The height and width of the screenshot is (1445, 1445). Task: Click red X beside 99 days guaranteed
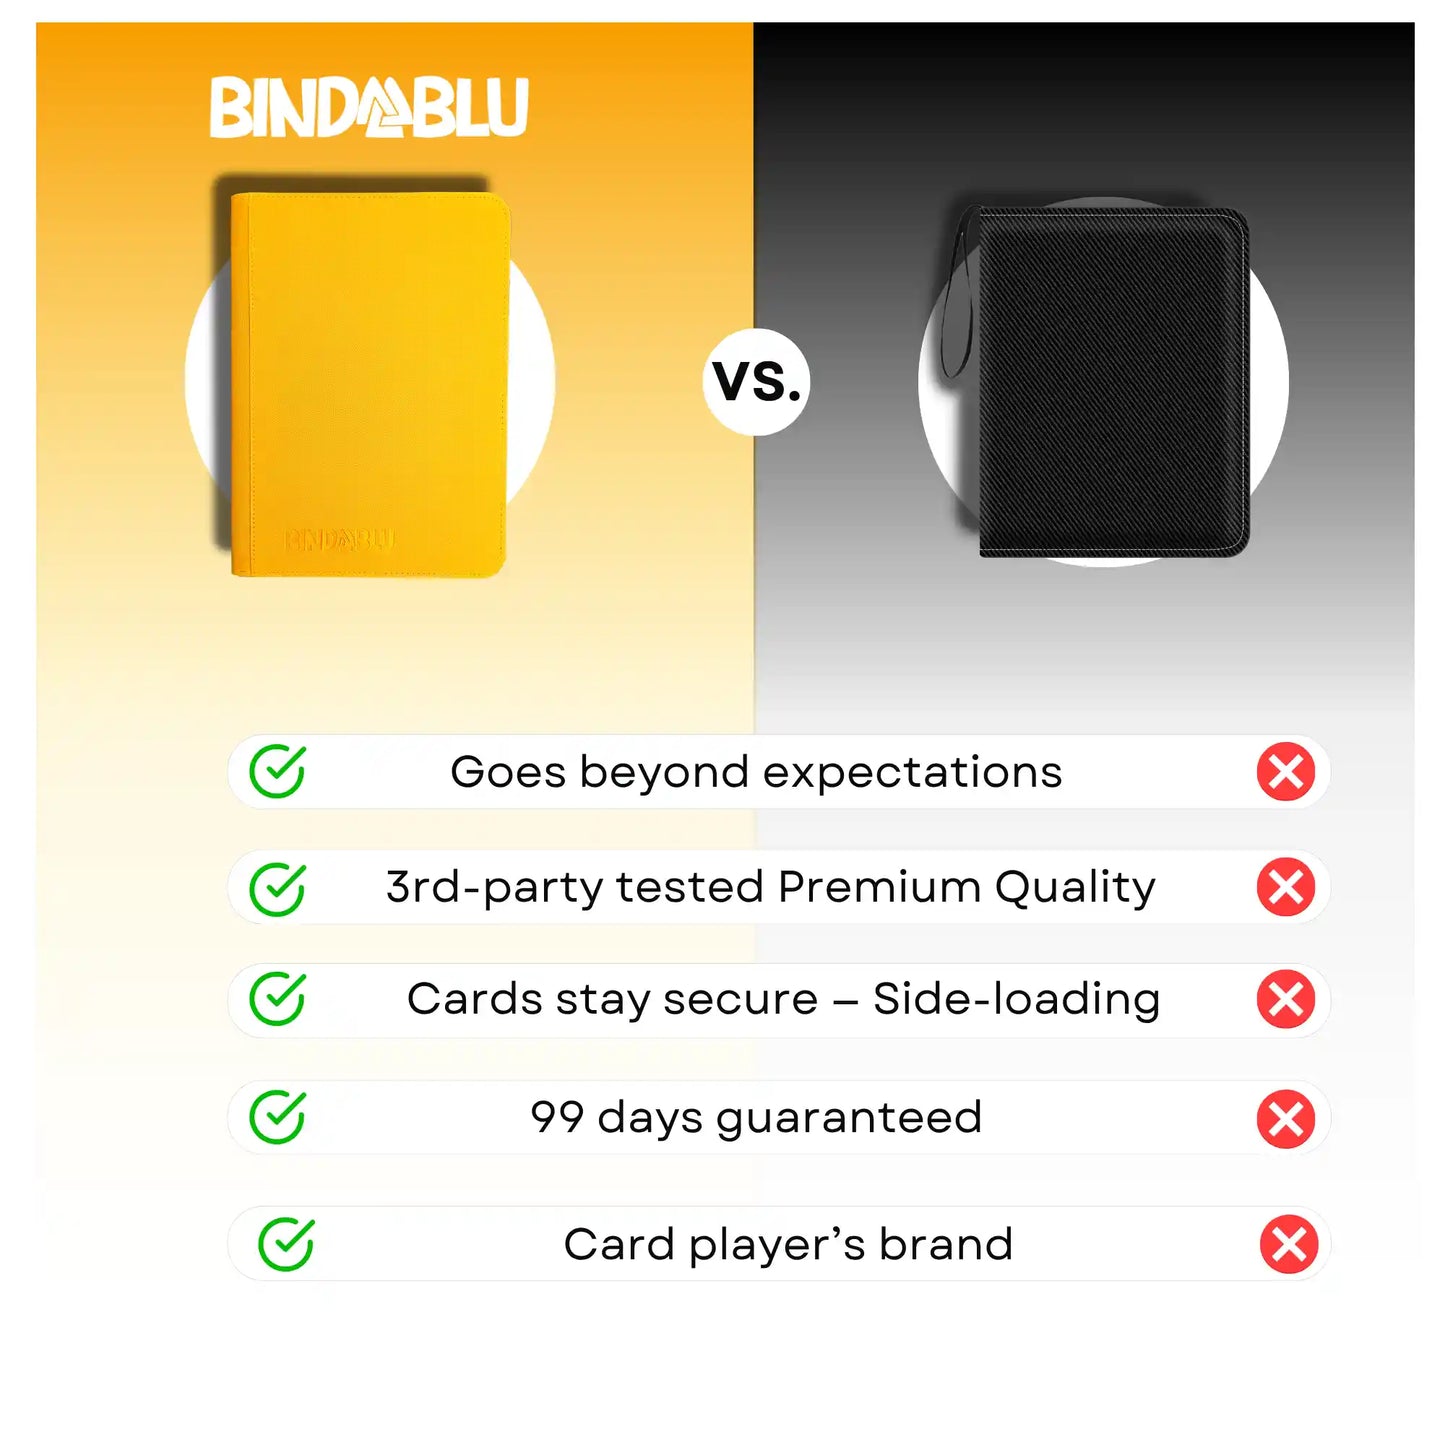[x=1285, y=1119]
